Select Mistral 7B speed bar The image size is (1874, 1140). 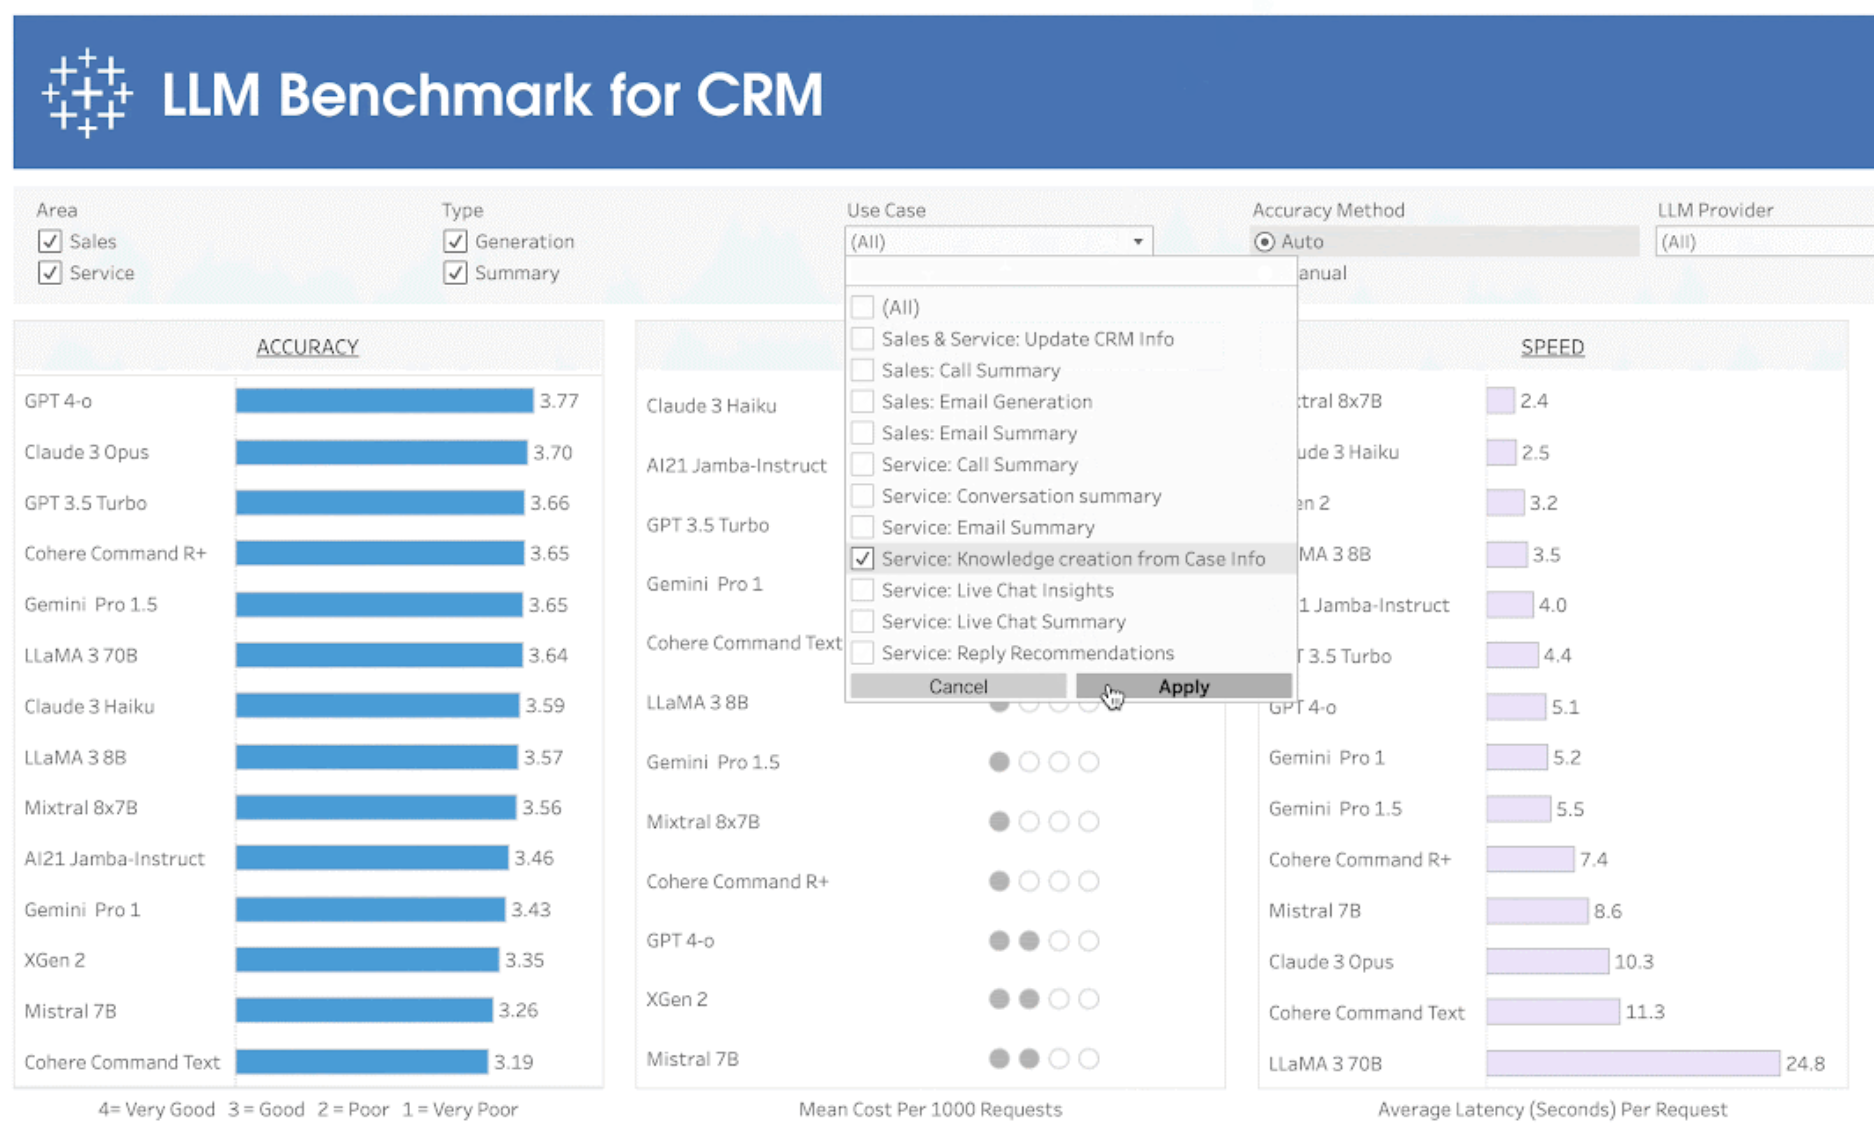[x=1537, y=911]
